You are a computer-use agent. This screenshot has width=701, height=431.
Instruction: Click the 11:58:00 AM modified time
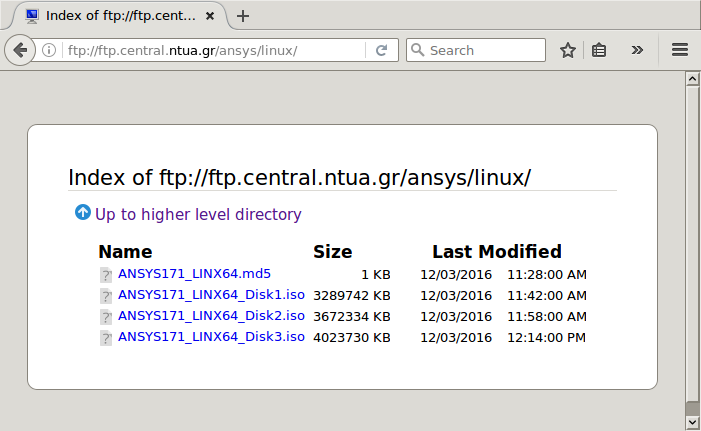point(547,317)
